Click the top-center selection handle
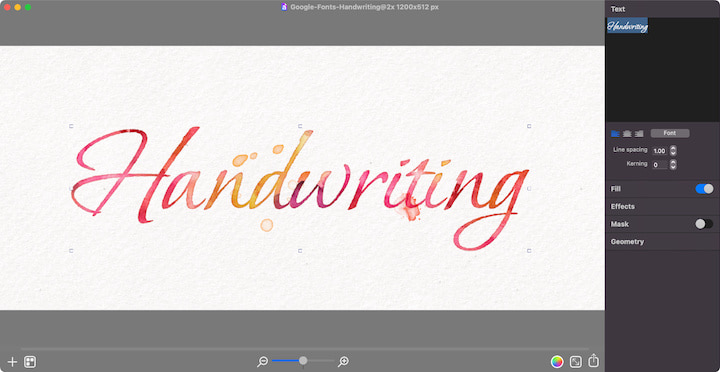The height and width of the screenshot is (372, 720). (x=300, y=126)
